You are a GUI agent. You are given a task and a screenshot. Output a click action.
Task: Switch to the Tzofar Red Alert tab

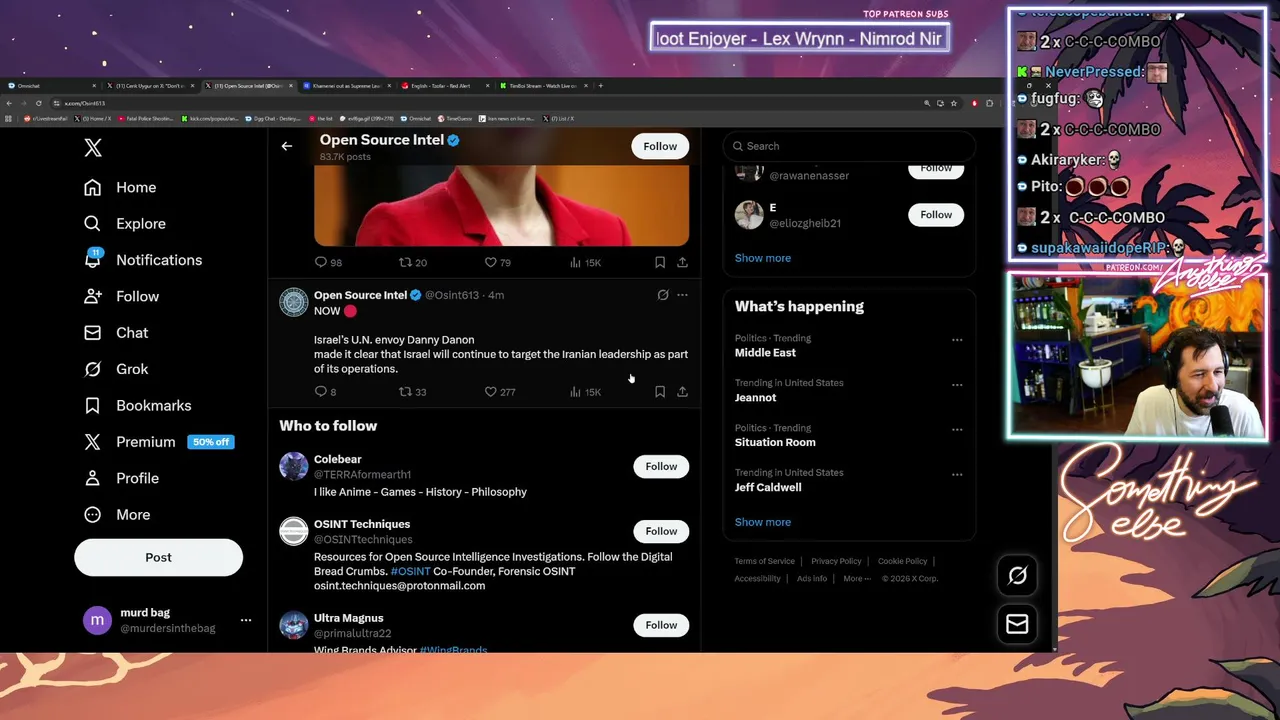445,86
